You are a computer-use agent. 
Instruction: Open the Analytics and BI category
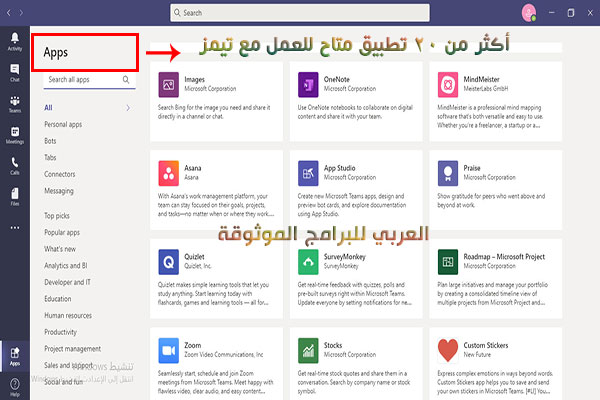point(66,266)
